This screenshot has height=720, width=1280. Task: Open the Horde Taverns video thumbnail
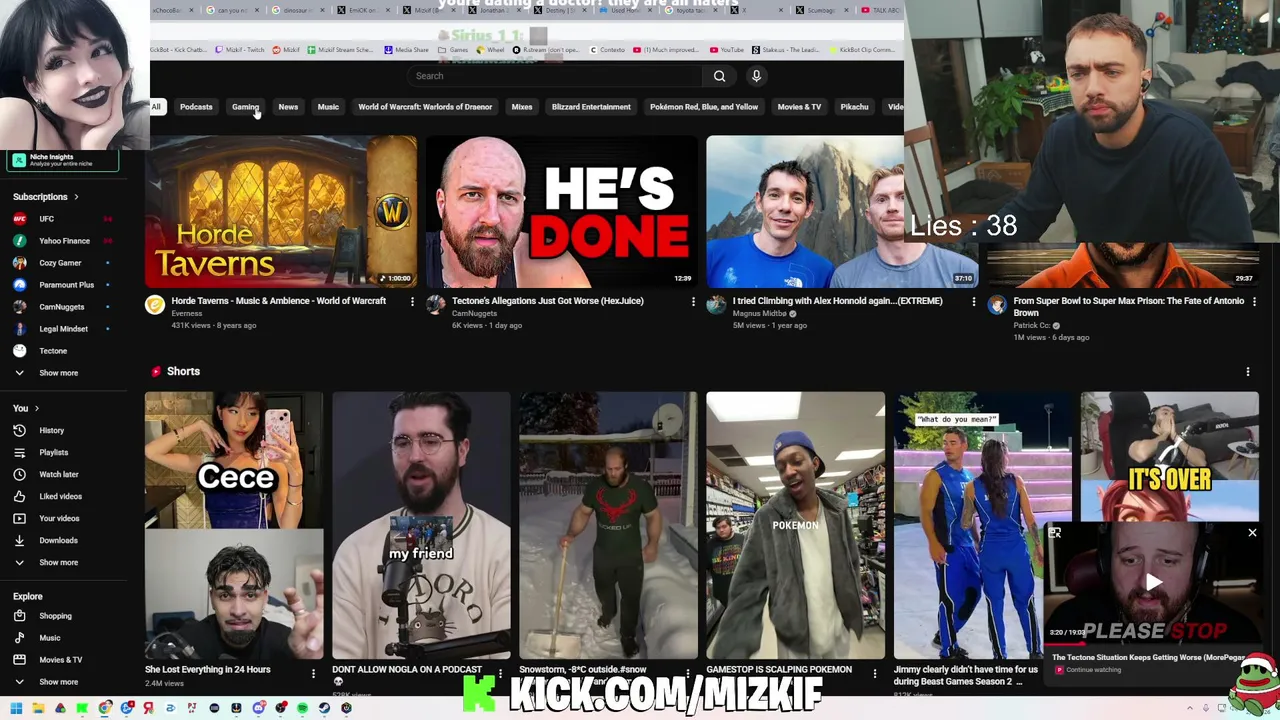[281, 212]
